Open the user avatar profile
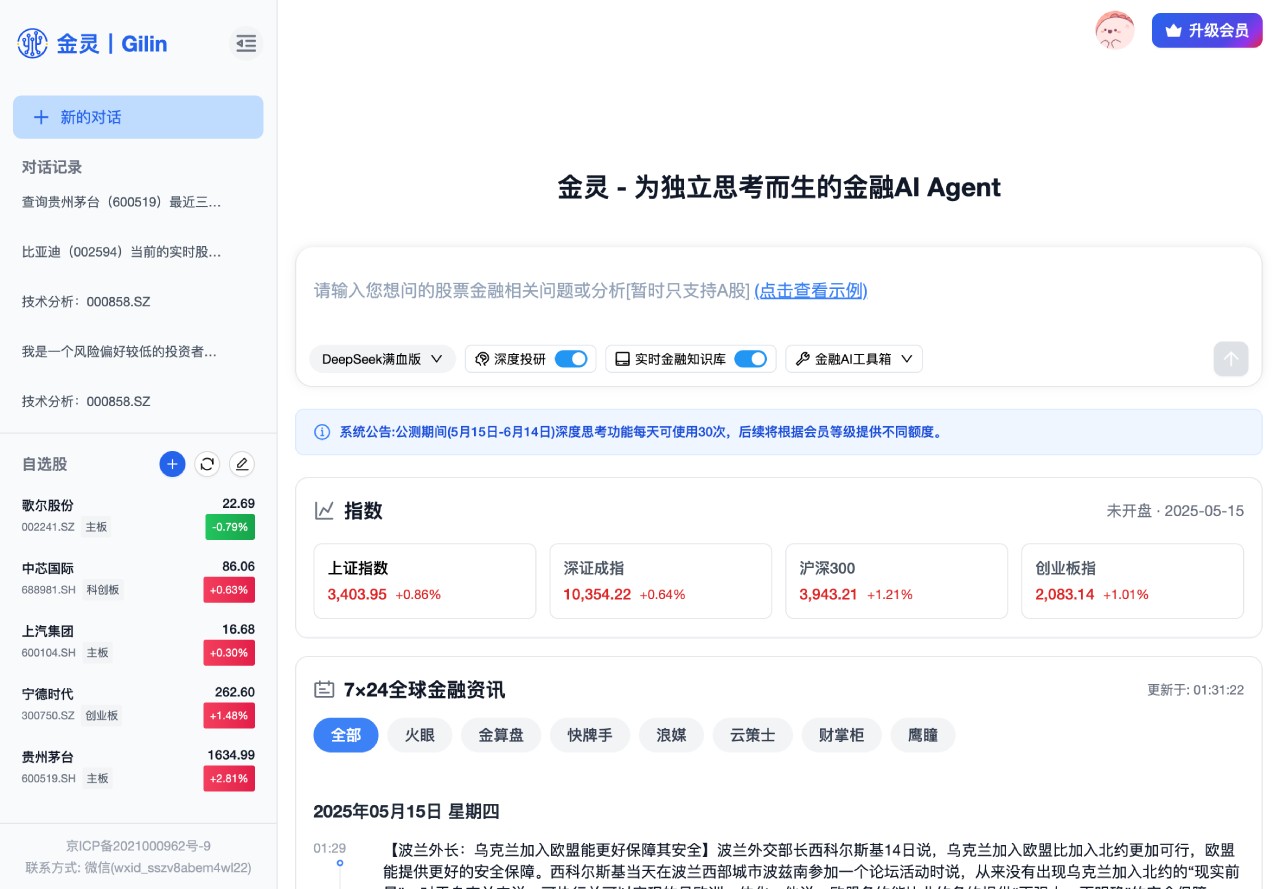The height and width of the screenshot is (889, 1280). tap(1114, 31)
